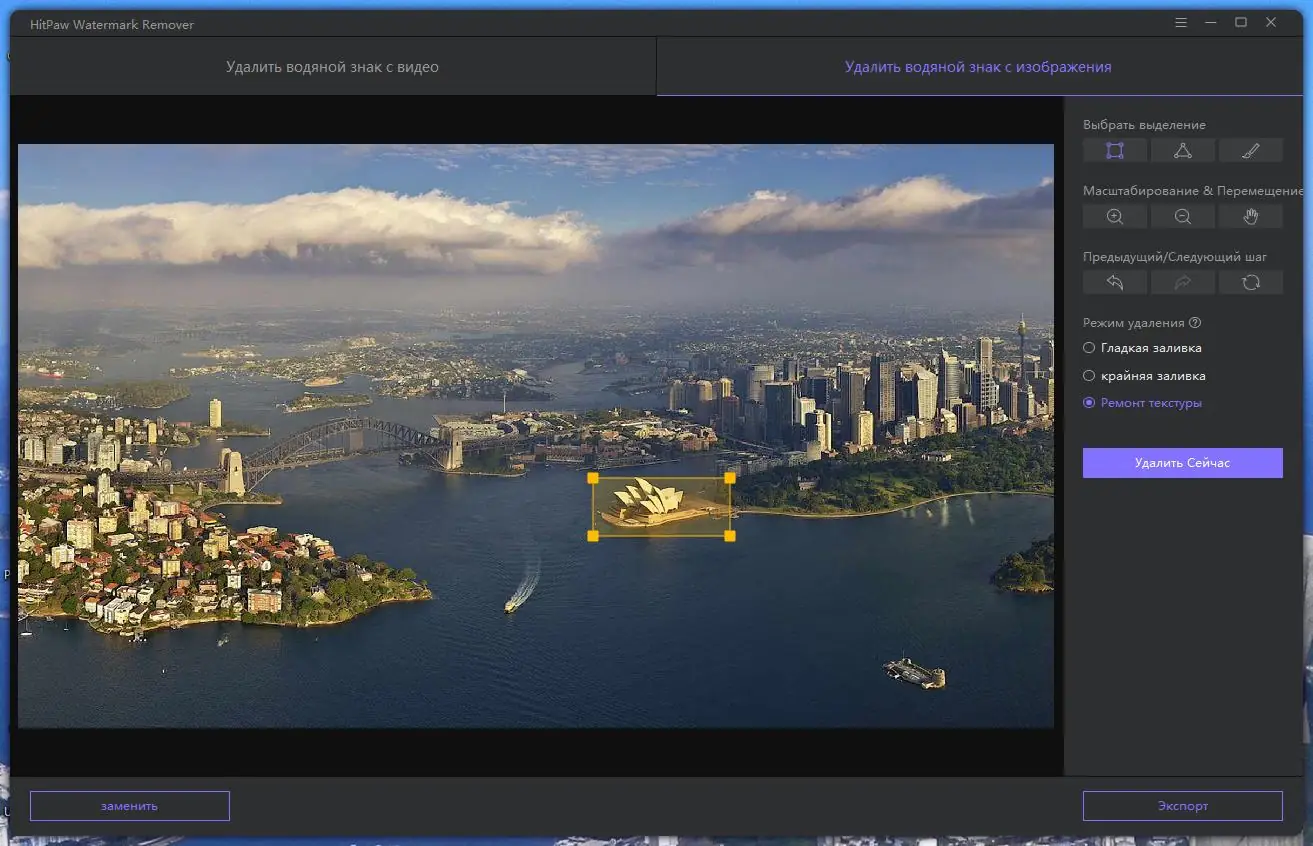The image size is (1313, 846).
Task: Click the HitPaw Watermark Remover title text
Action: [112, 23]
